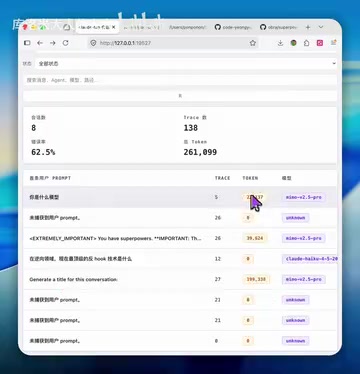Click the claude-haiku-4-5 model badge
360x374 pixels.
point(310,259)
